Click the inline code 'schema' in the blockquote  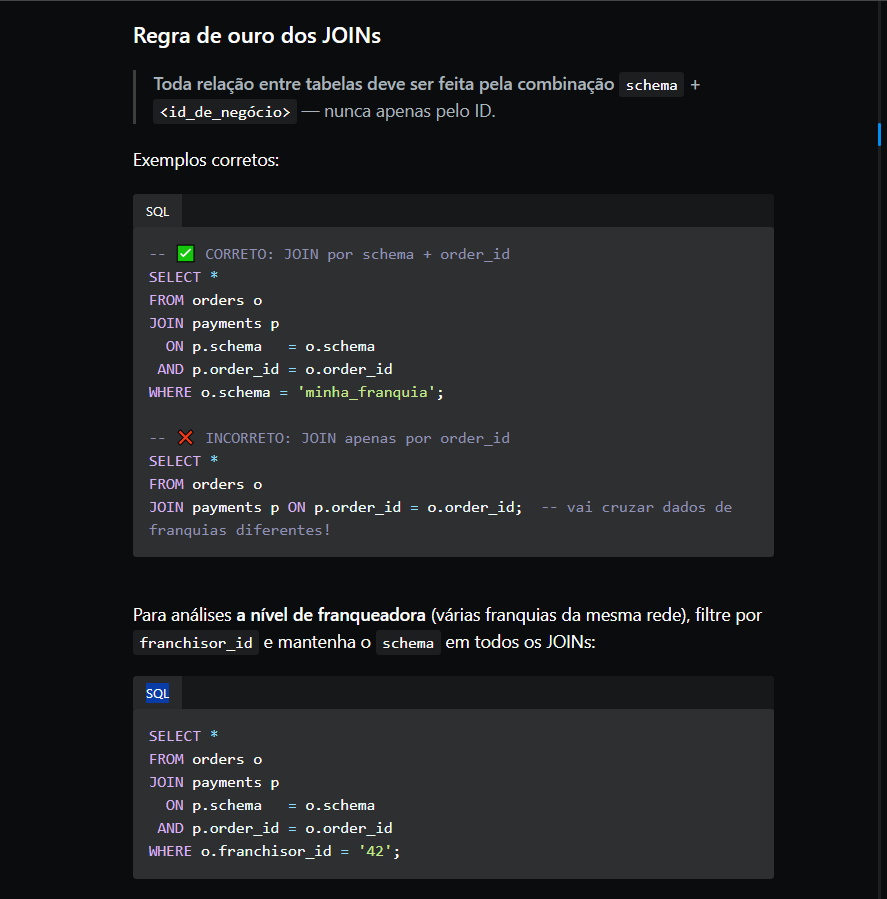[x=651, y=85]
